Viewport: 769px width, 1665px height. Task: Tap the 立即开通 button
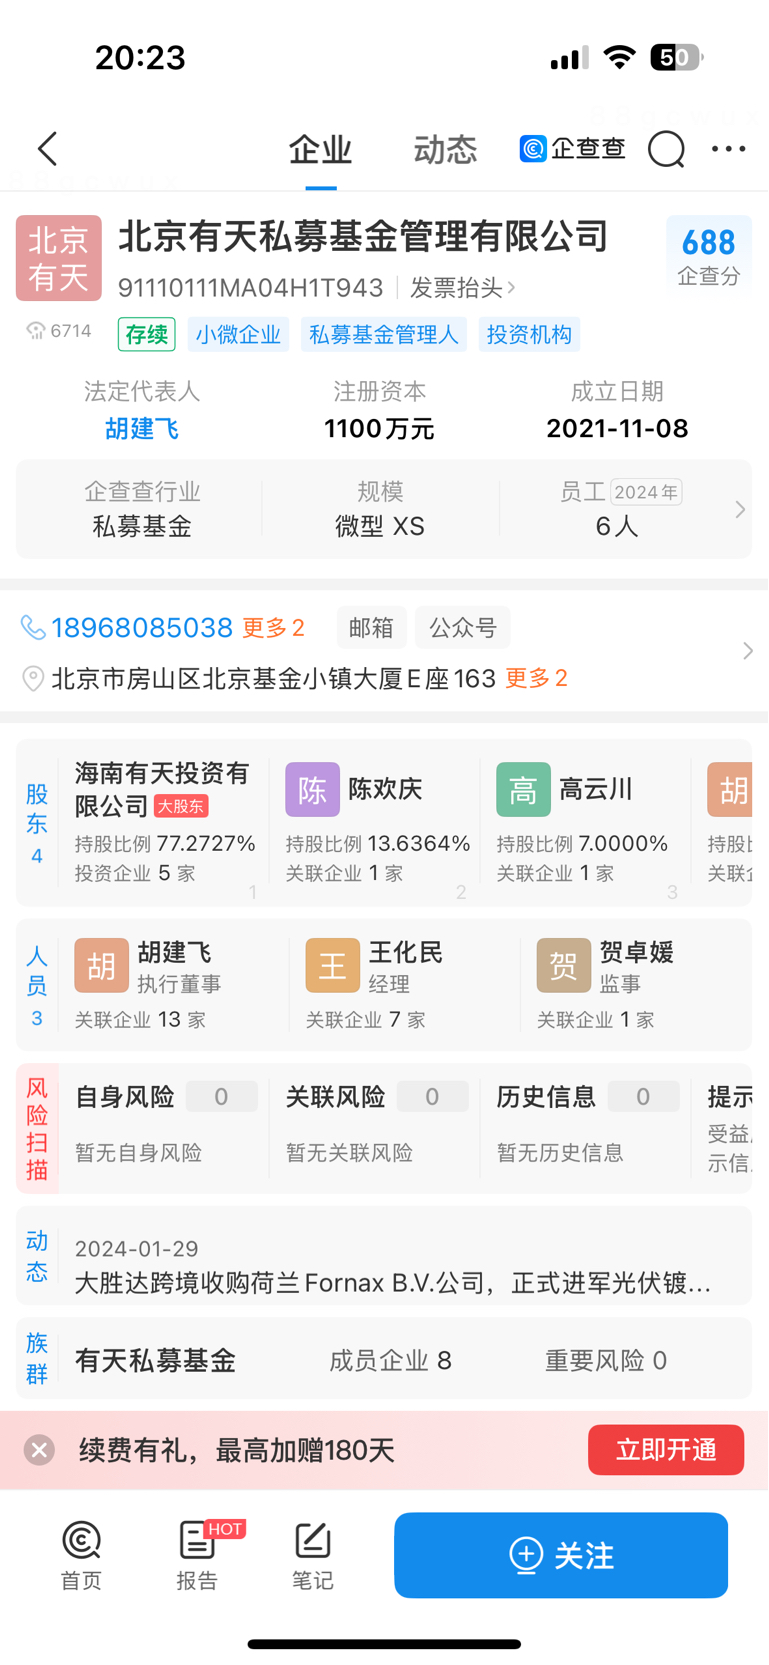[666, 1450]
